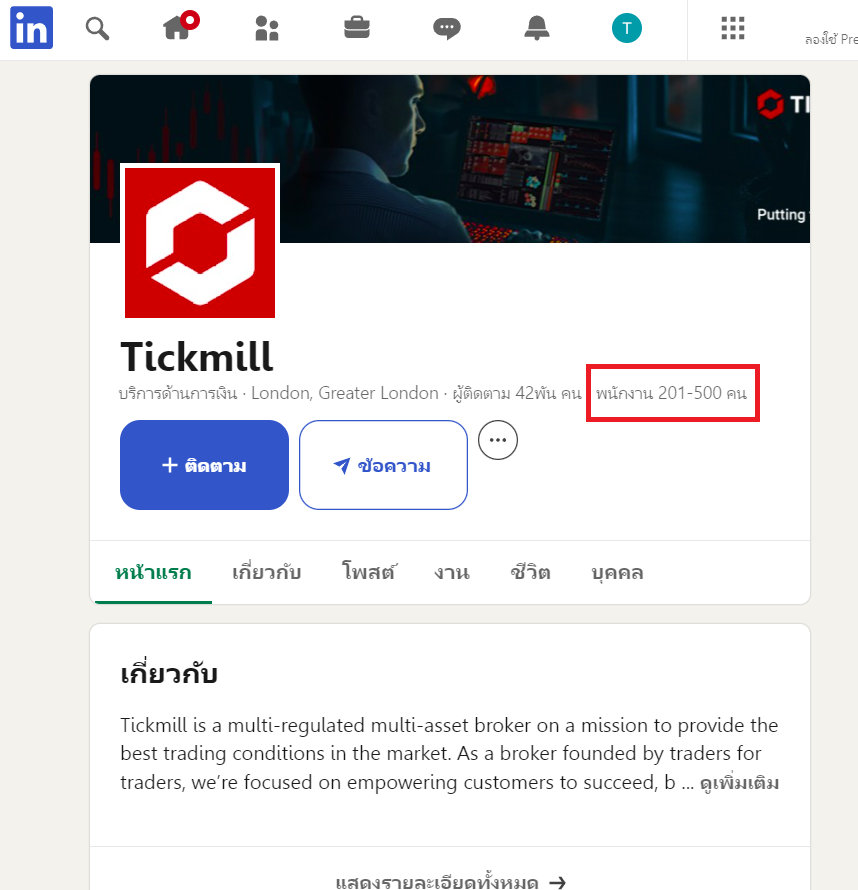Click the พนักงาน 201-500 คน employees link

pyautogui.click(x=671, y=393)
